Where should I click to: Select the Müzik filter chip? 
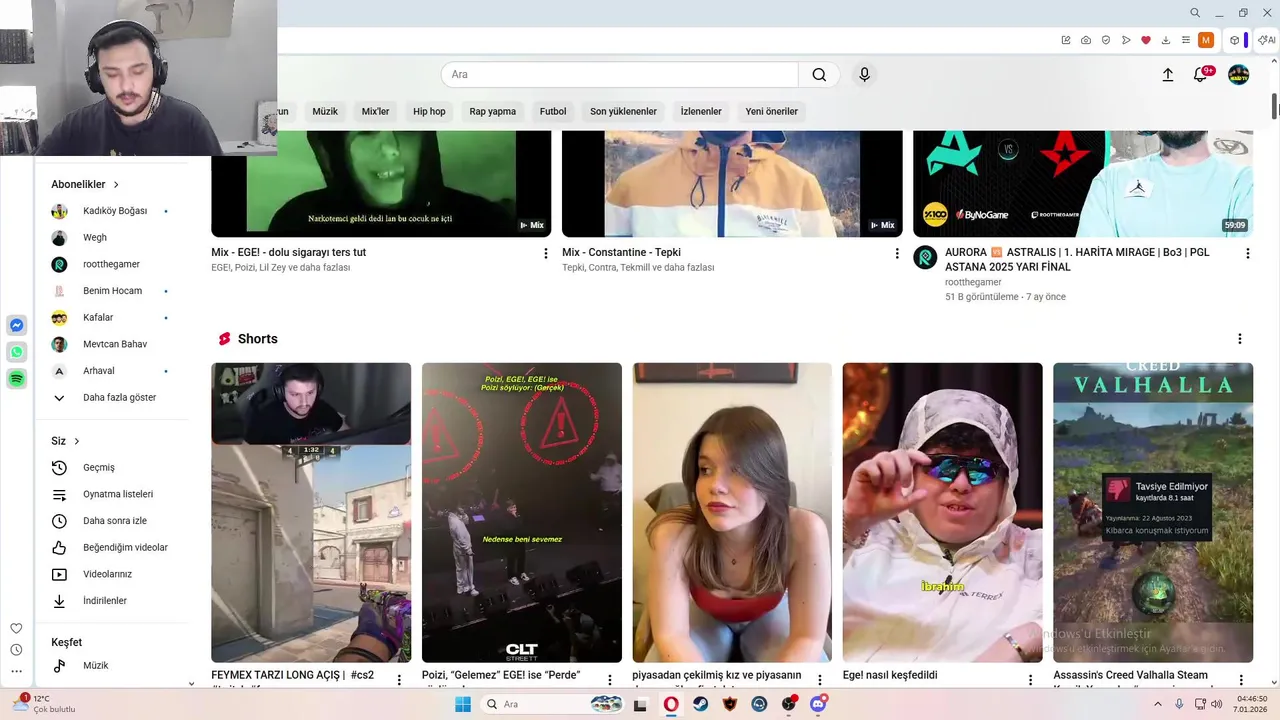coord(325,111)
